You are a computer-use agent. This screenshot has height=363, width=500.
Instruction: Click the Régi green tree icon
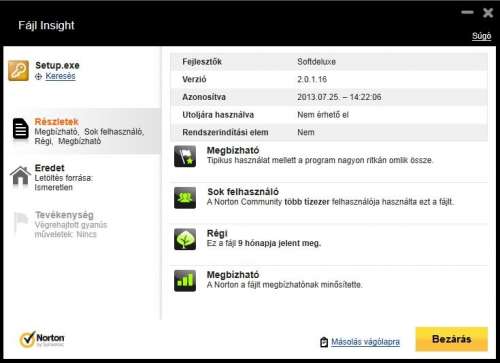pos(185,239)
